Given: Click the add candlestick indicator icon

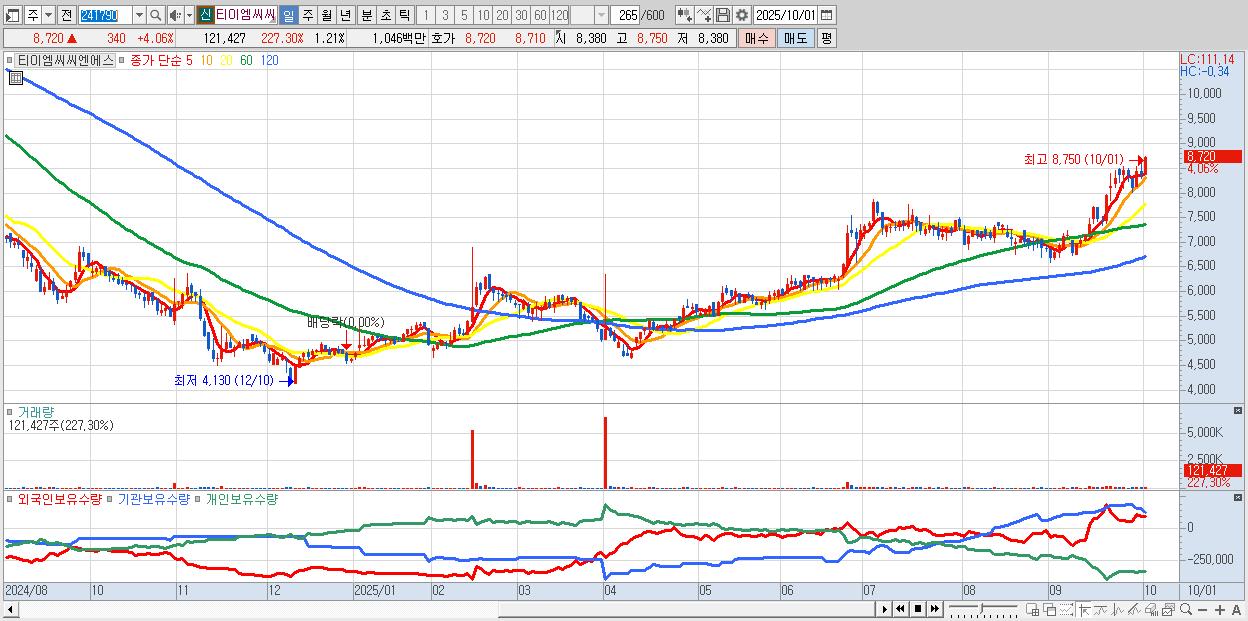Looking at the screenshot, I should click(x=684, y=15).
